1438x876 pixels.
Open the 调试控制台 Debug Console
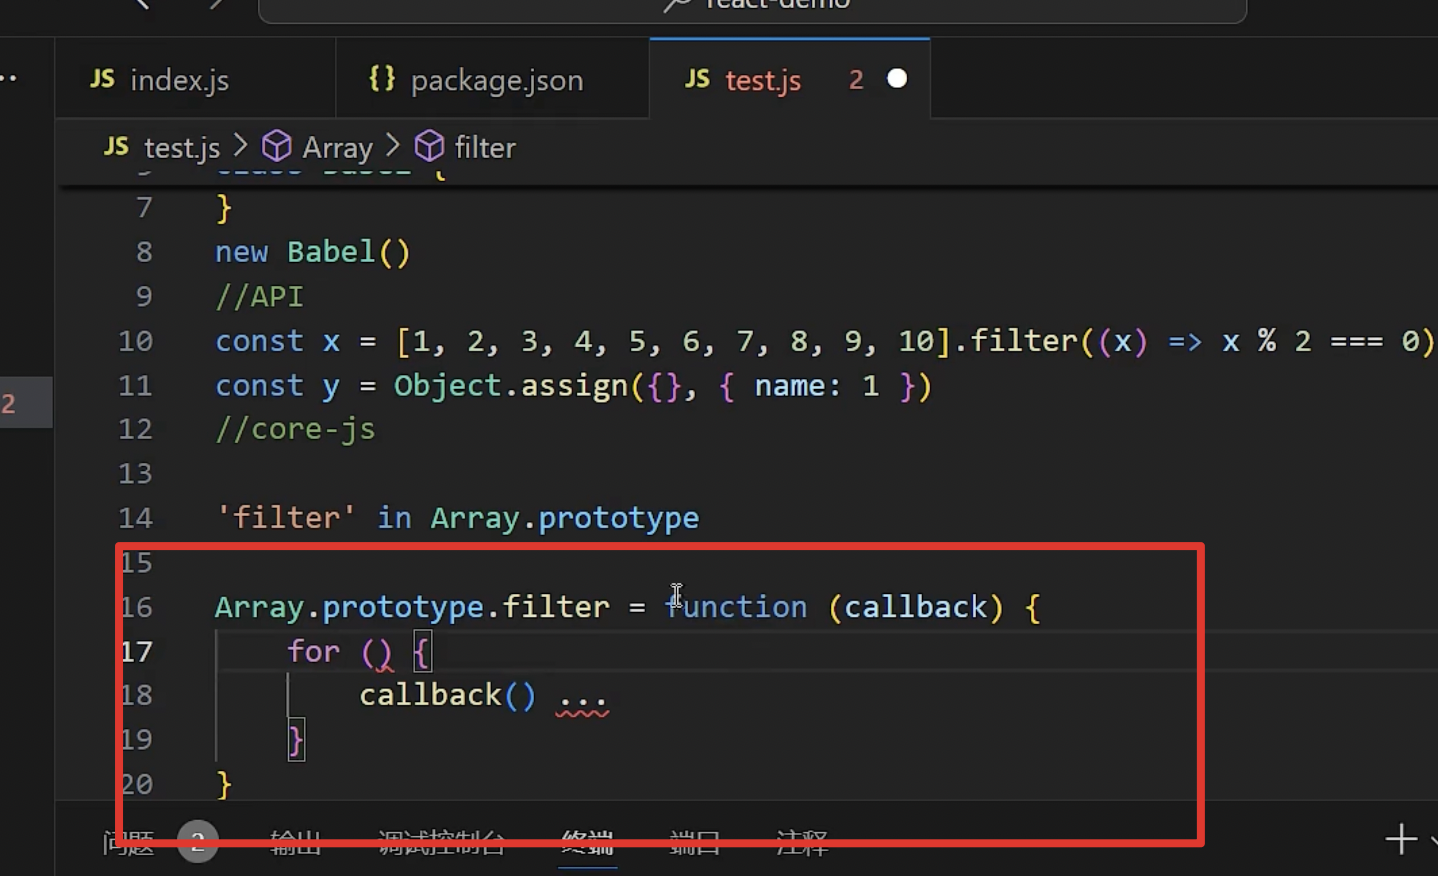pos(442,841)
